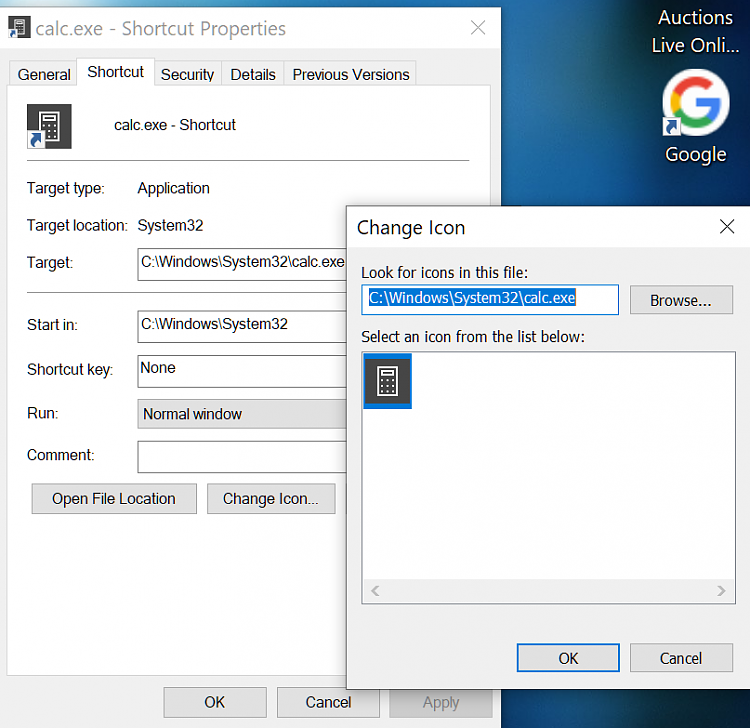Click the Look for icons file path field
This screenshot has height=728, width=750.
(x=490, y=299)
